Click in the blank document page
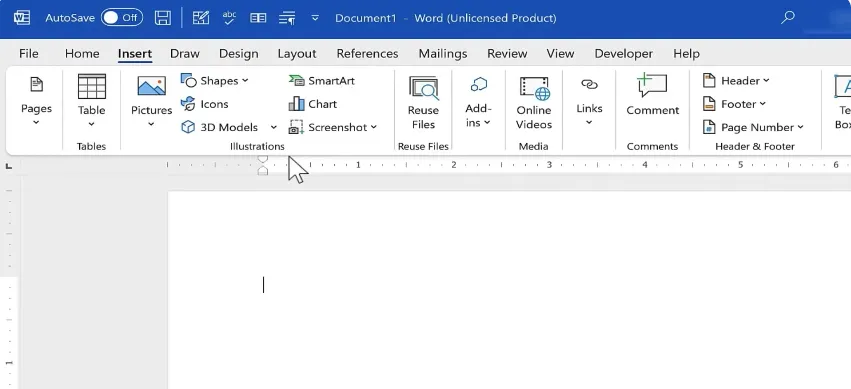This screenshot has width=851, height=389. 509,290
